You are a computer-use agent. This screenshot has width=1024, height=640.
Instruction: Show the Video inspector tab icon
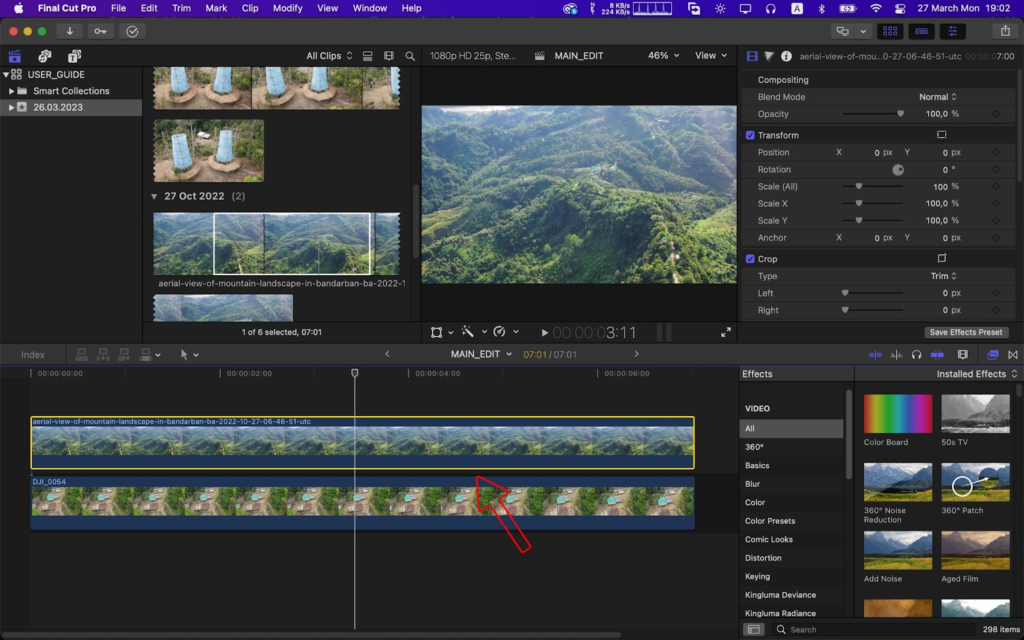point(752,56)
